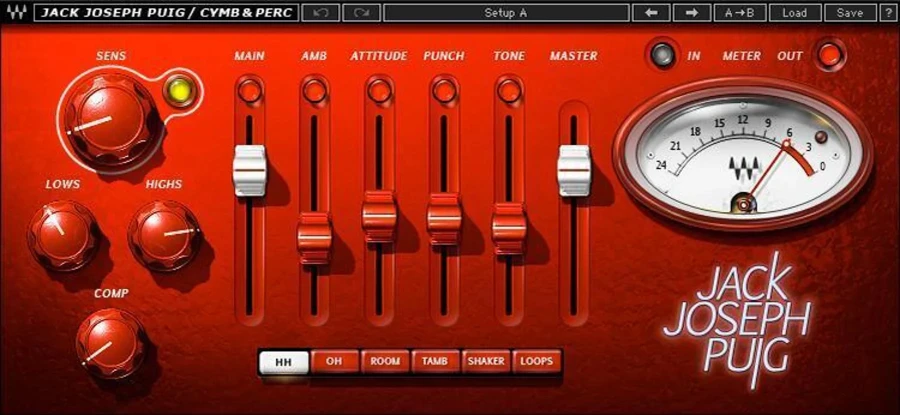Click the MASTER label text
Viewport: 900px width, 415px height.
[x=573, y=56]
